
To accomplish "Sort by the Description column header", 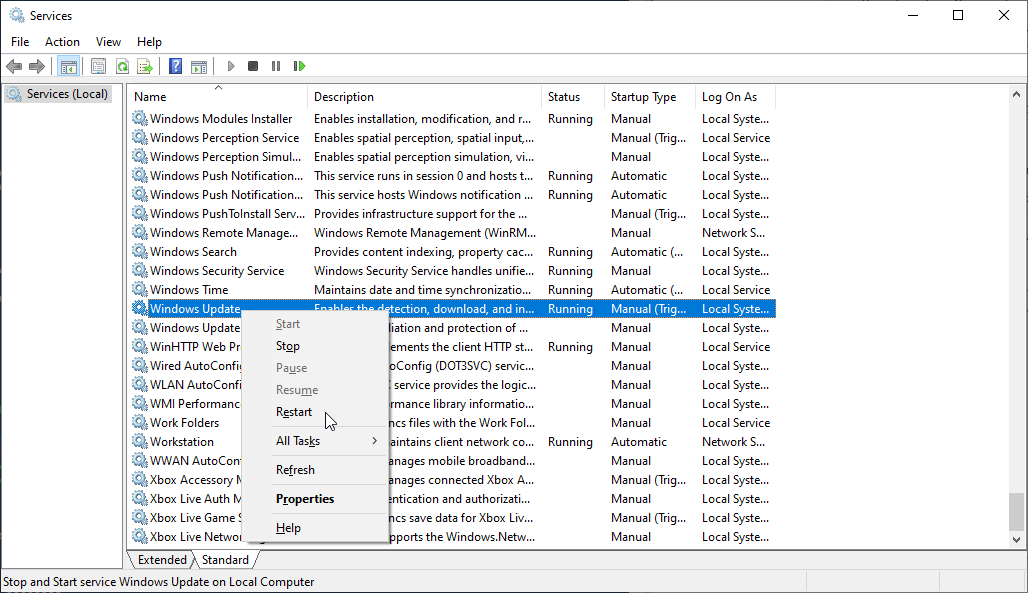I will 424,96.
